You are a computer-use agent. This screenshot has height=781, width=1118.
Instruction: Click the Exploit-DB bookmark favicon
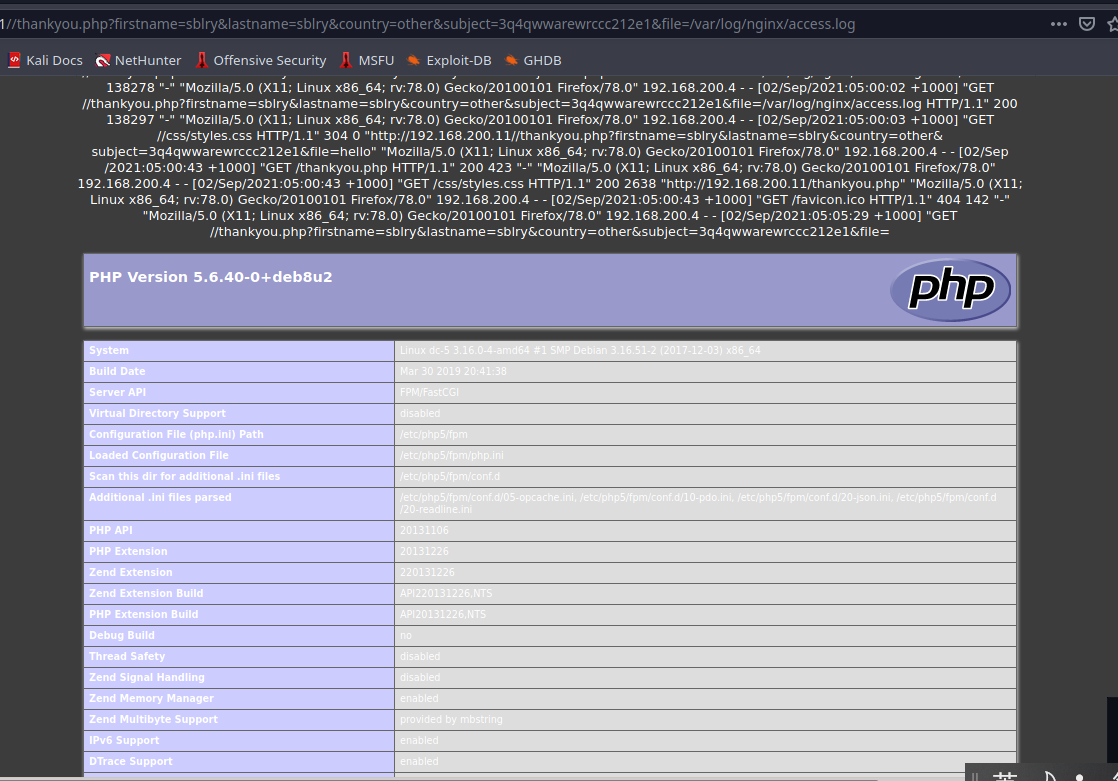414,61
